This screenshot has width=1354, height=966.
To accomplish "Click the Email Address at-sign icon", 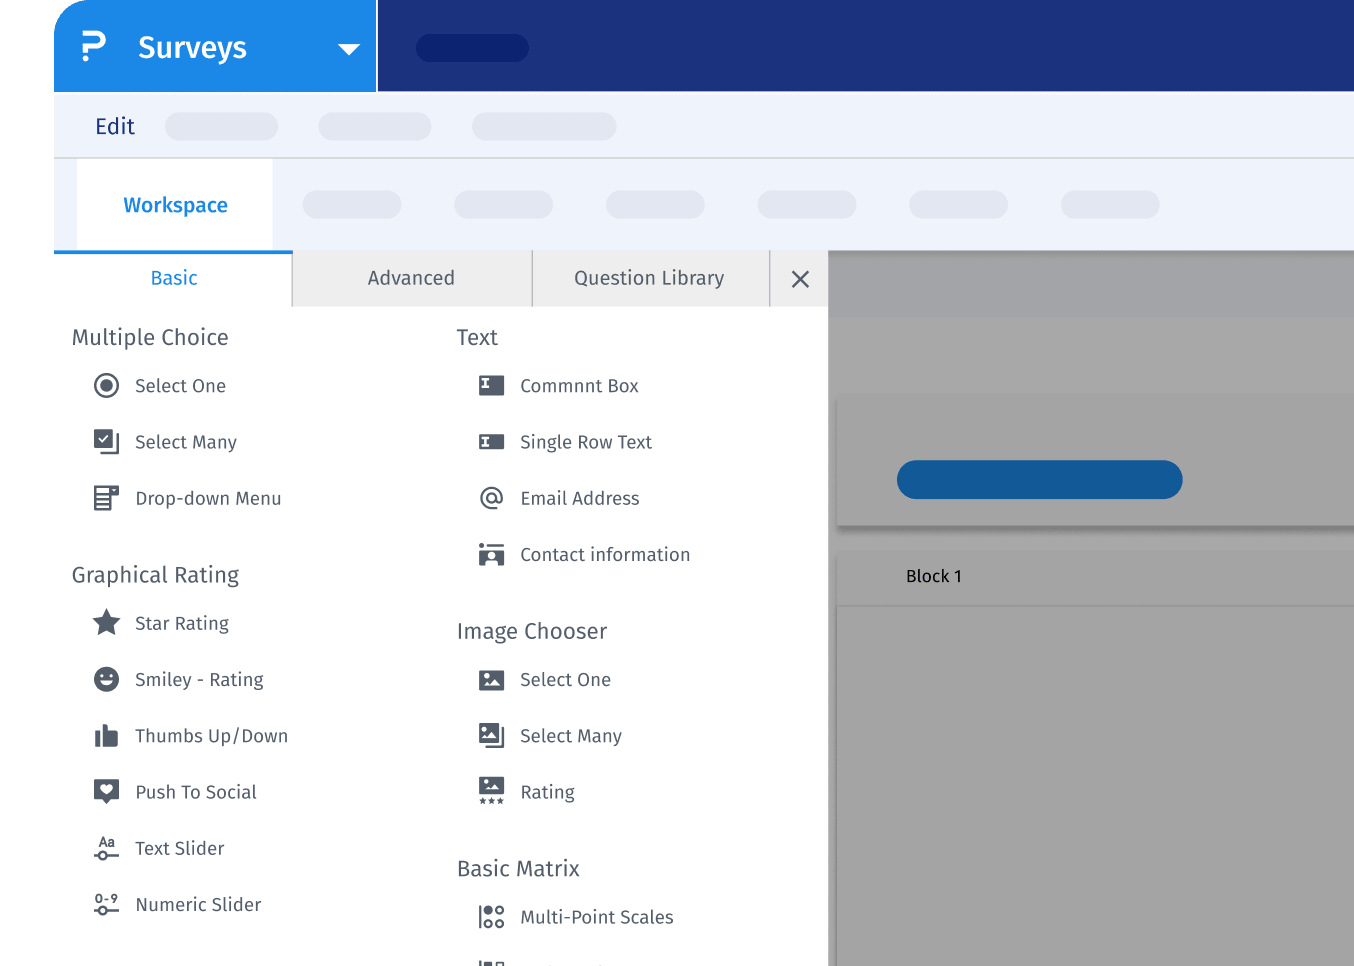I will [x=491, y=498].
